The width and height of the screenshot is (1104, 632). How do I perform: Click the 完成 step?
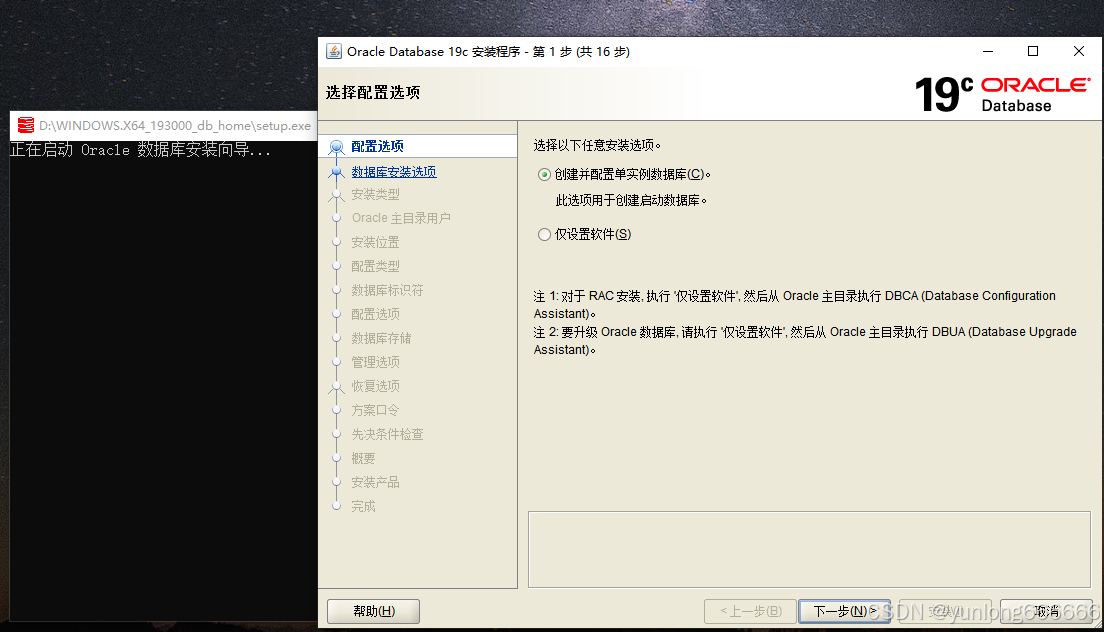click(363, 506)
